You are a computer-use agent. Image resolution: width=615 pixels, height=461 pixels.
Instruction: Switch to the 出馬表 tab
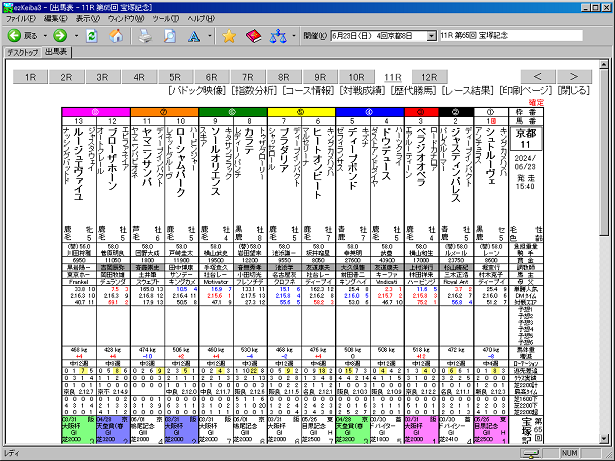click(x=56, y=51)
